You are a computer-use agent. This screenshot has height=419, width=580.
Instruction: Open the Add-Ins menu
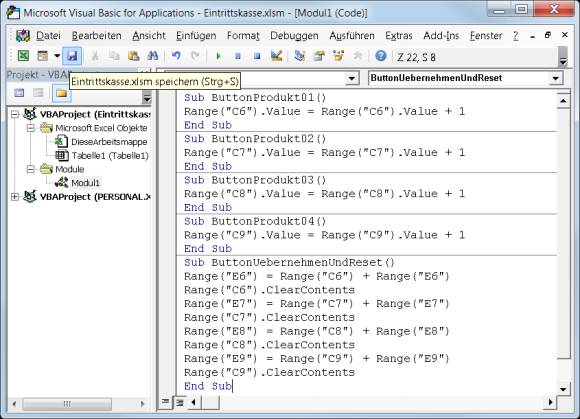click(441, 36)
